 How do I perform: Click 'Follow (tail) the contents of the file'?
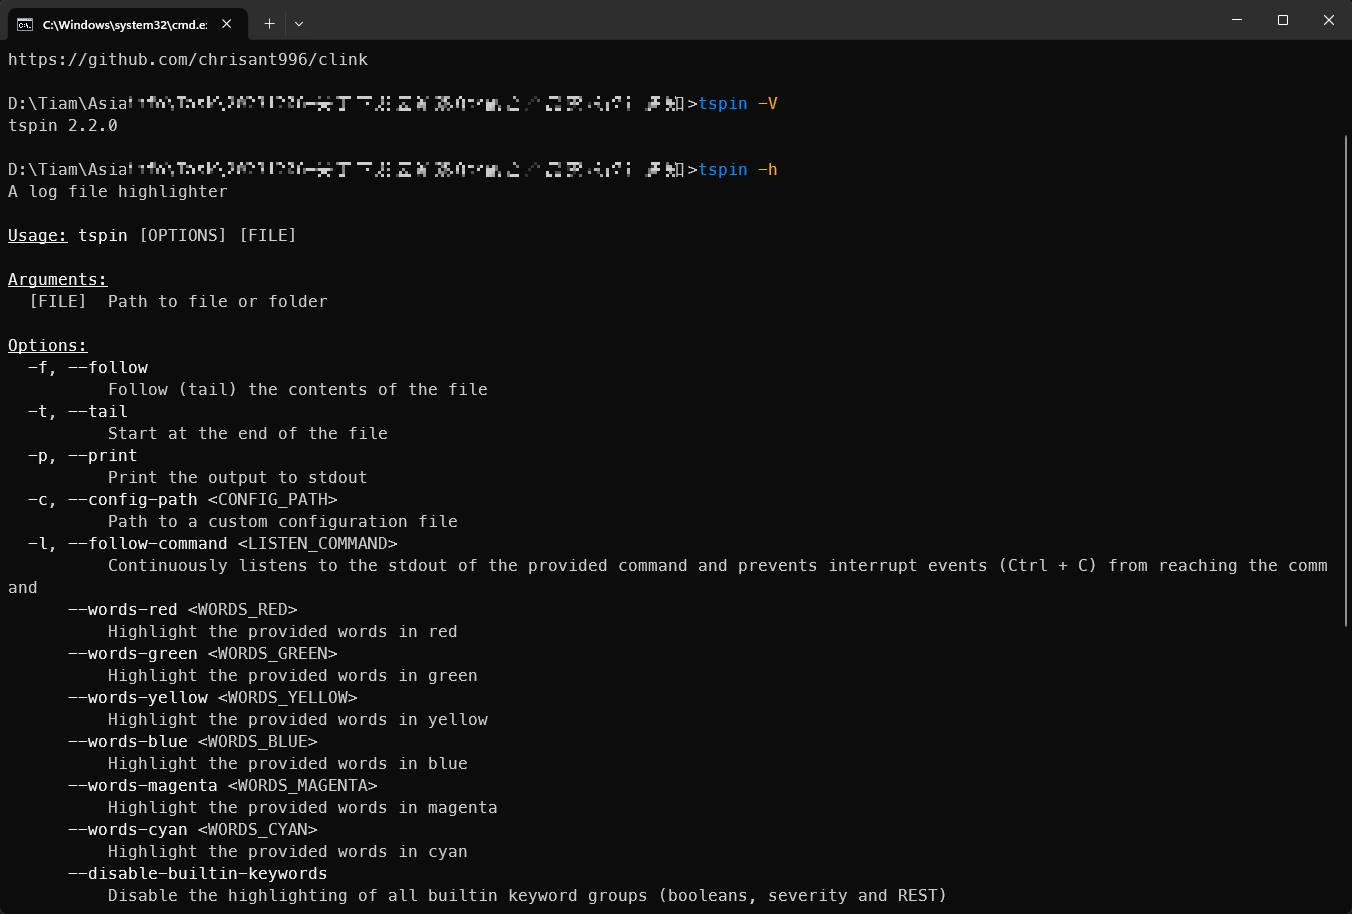point(298,389)
